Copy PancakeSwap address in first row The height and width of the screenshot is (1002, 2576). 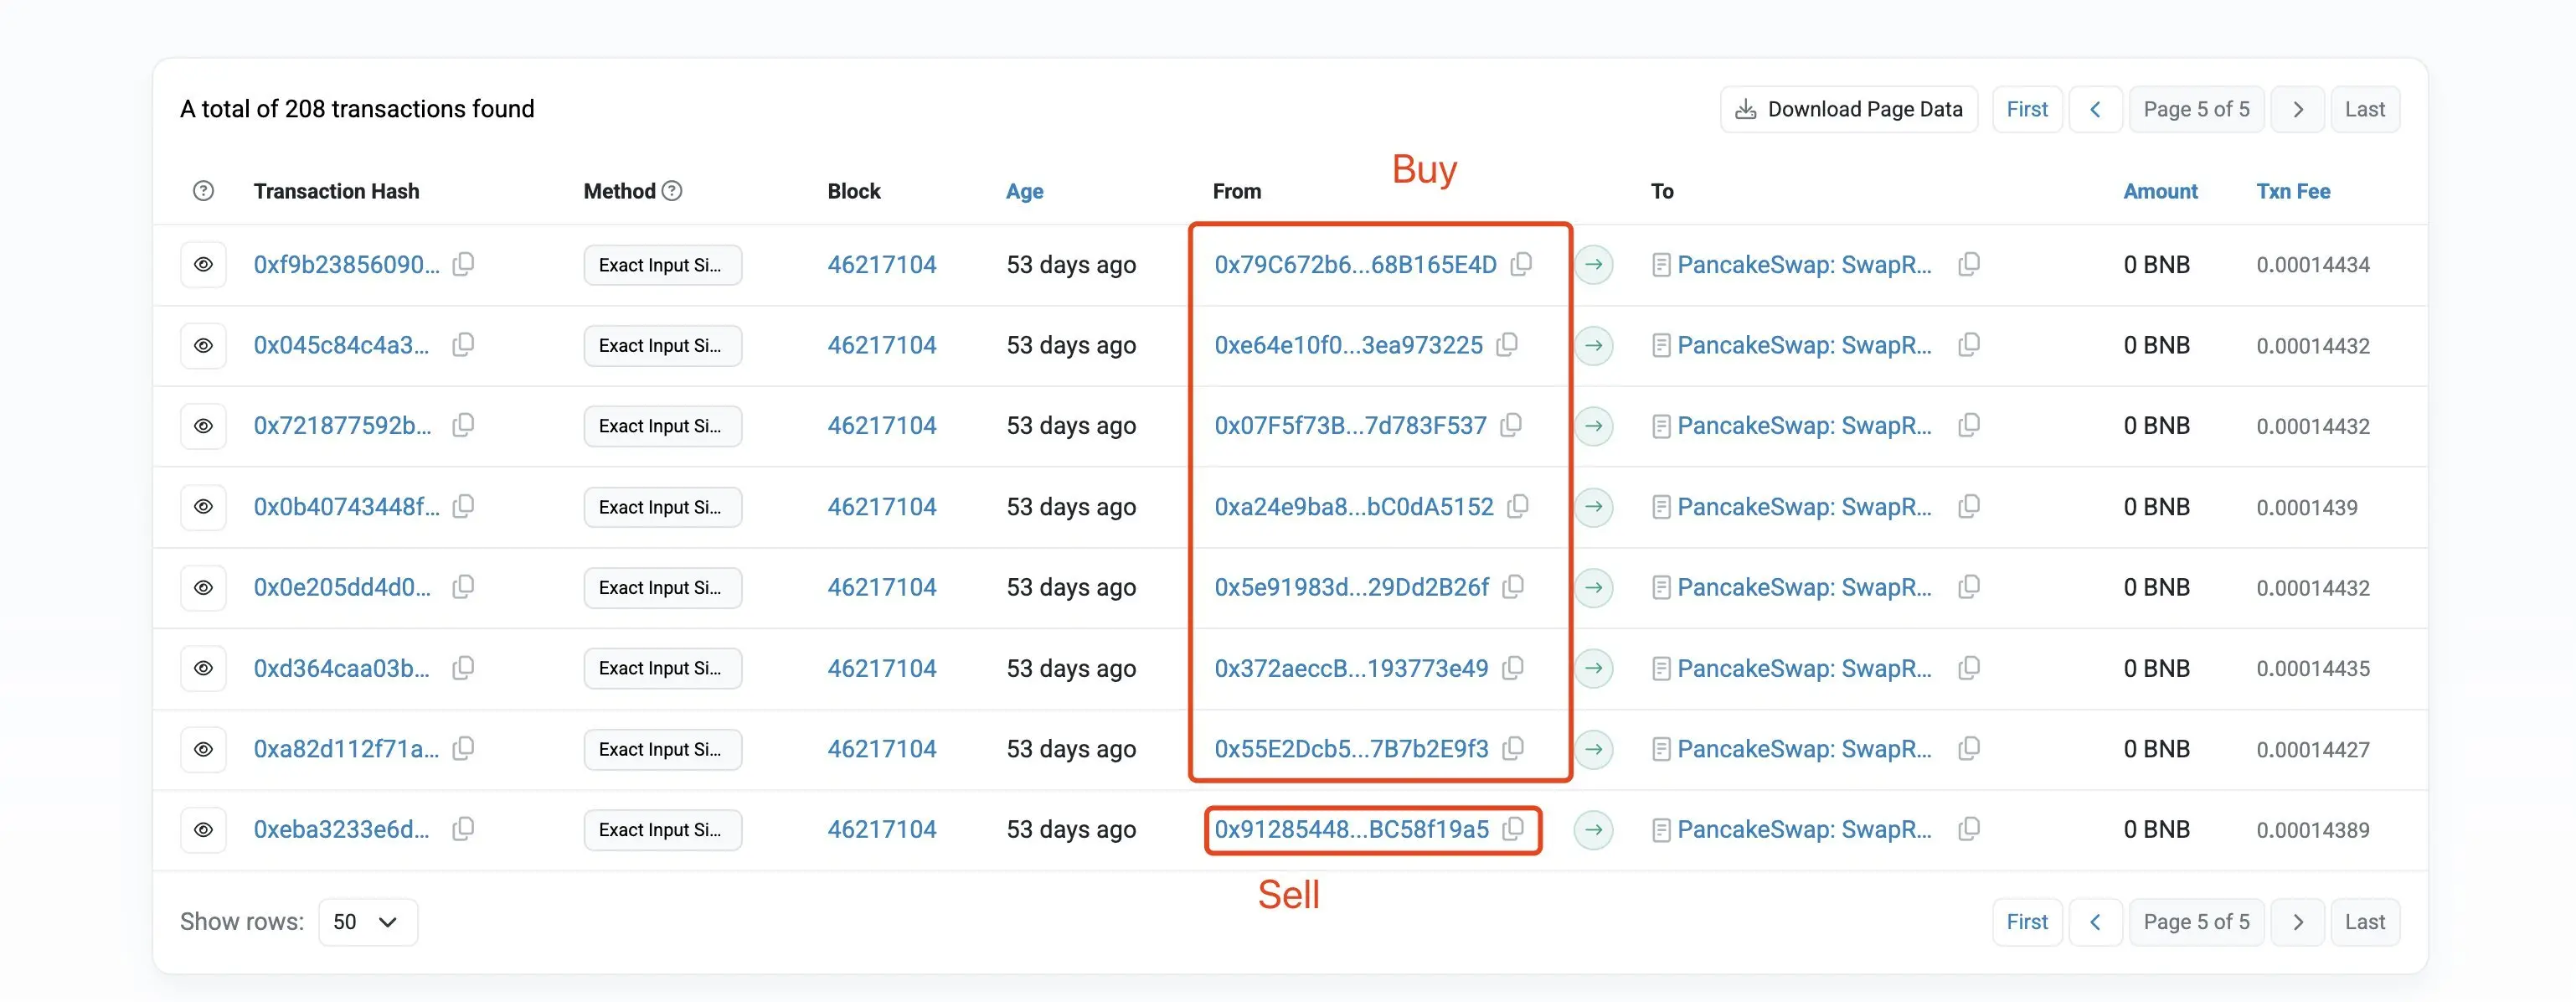tap(1968, 264)
